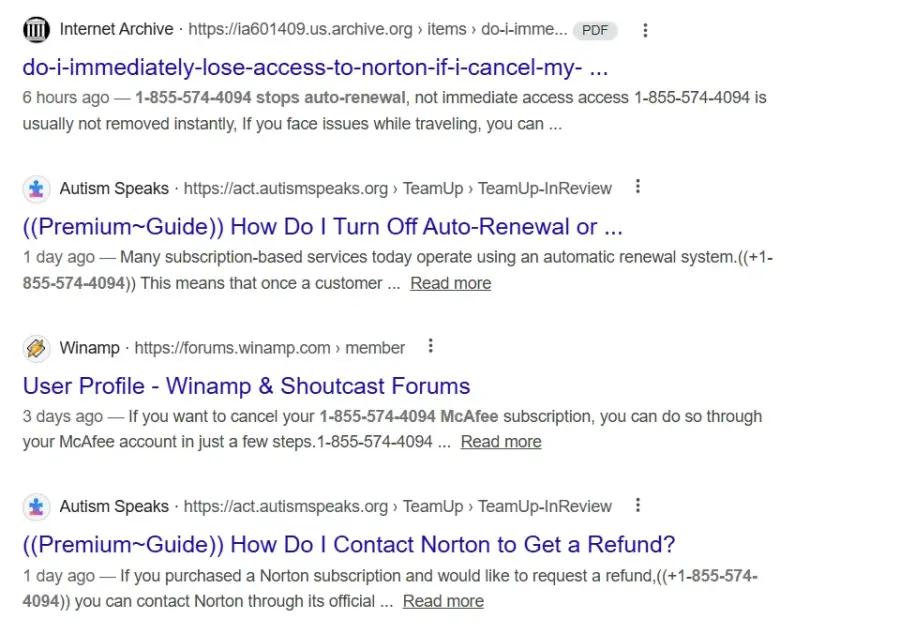The width and height of the screenshot is (900, 634).
Task: Open the do-i-immediately-lose-access-to-norton result title
Action: (315, 68)
